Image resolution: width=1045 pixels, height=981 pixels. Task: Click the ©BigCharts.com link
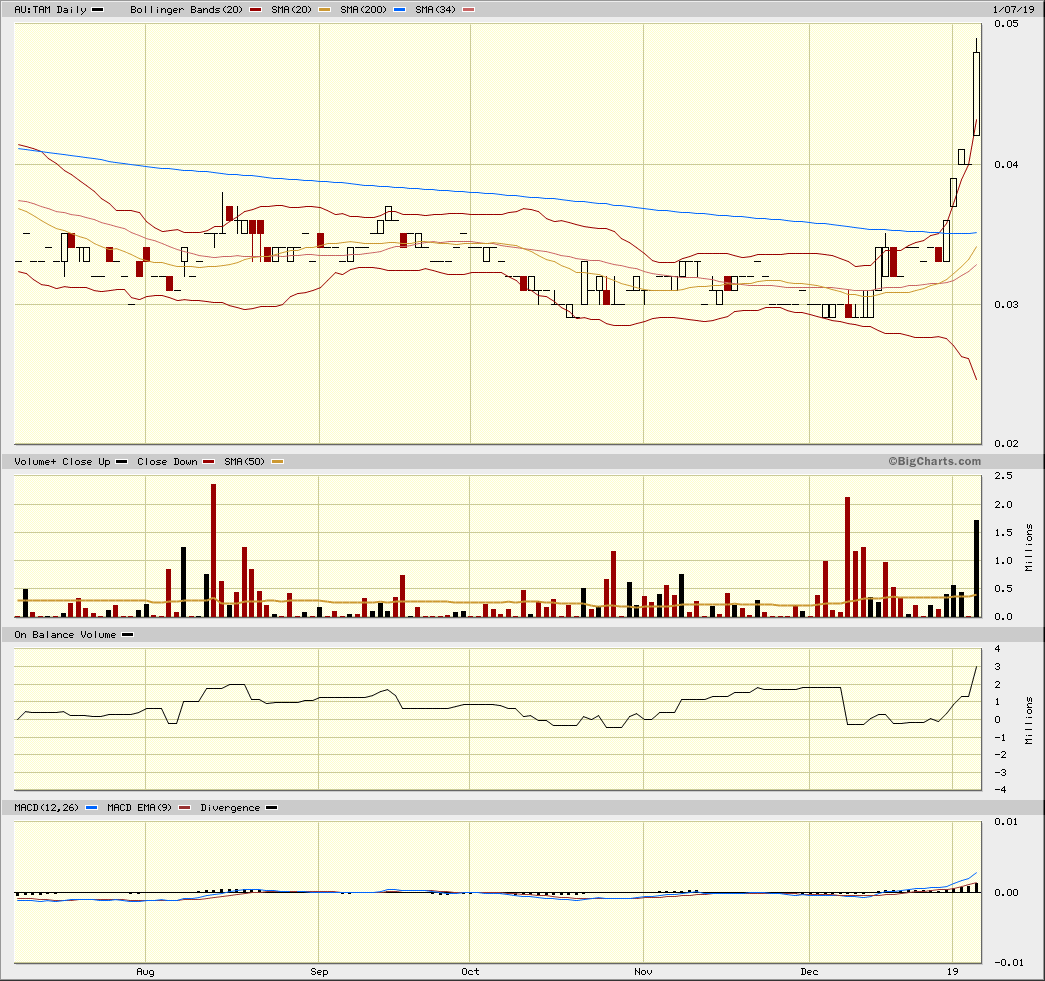click(x=934, y=461)
